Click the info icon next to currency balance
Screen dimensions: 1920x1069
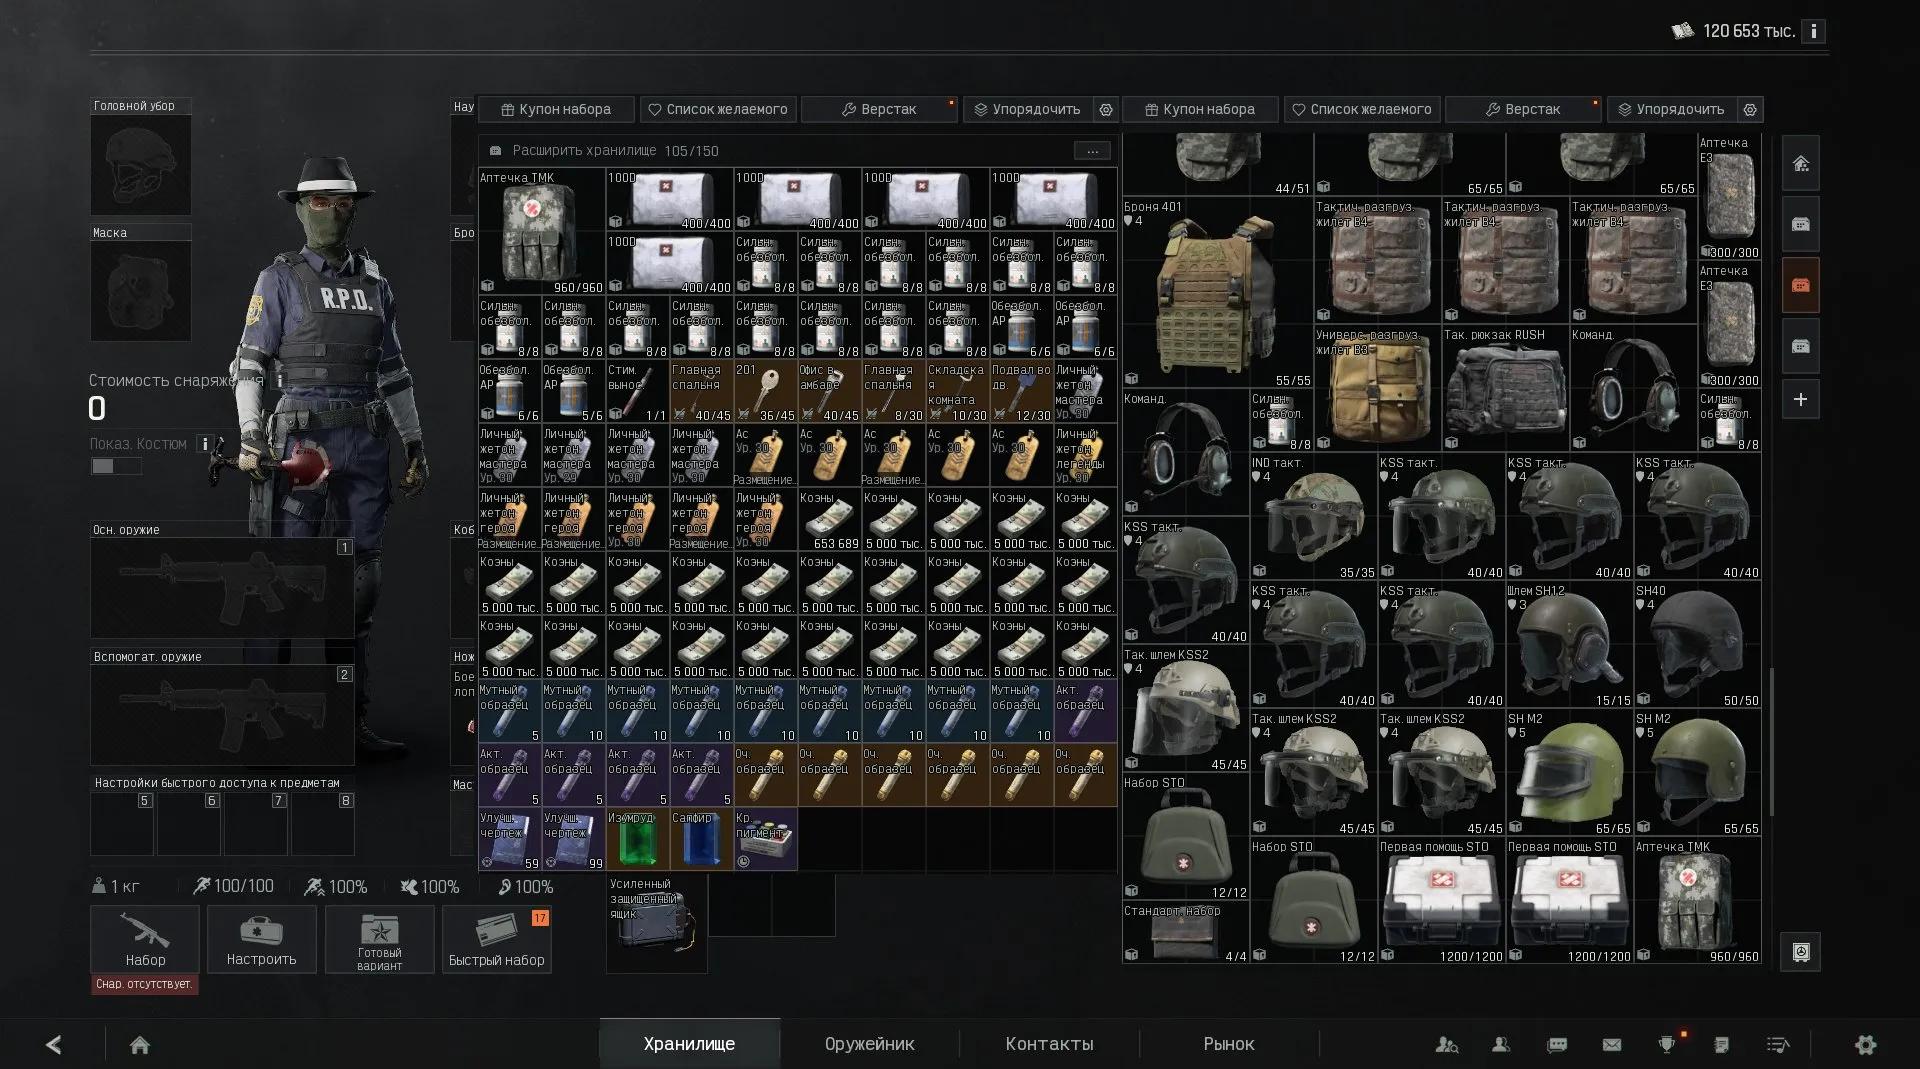pyautogui.click(x=1813, y=31)
